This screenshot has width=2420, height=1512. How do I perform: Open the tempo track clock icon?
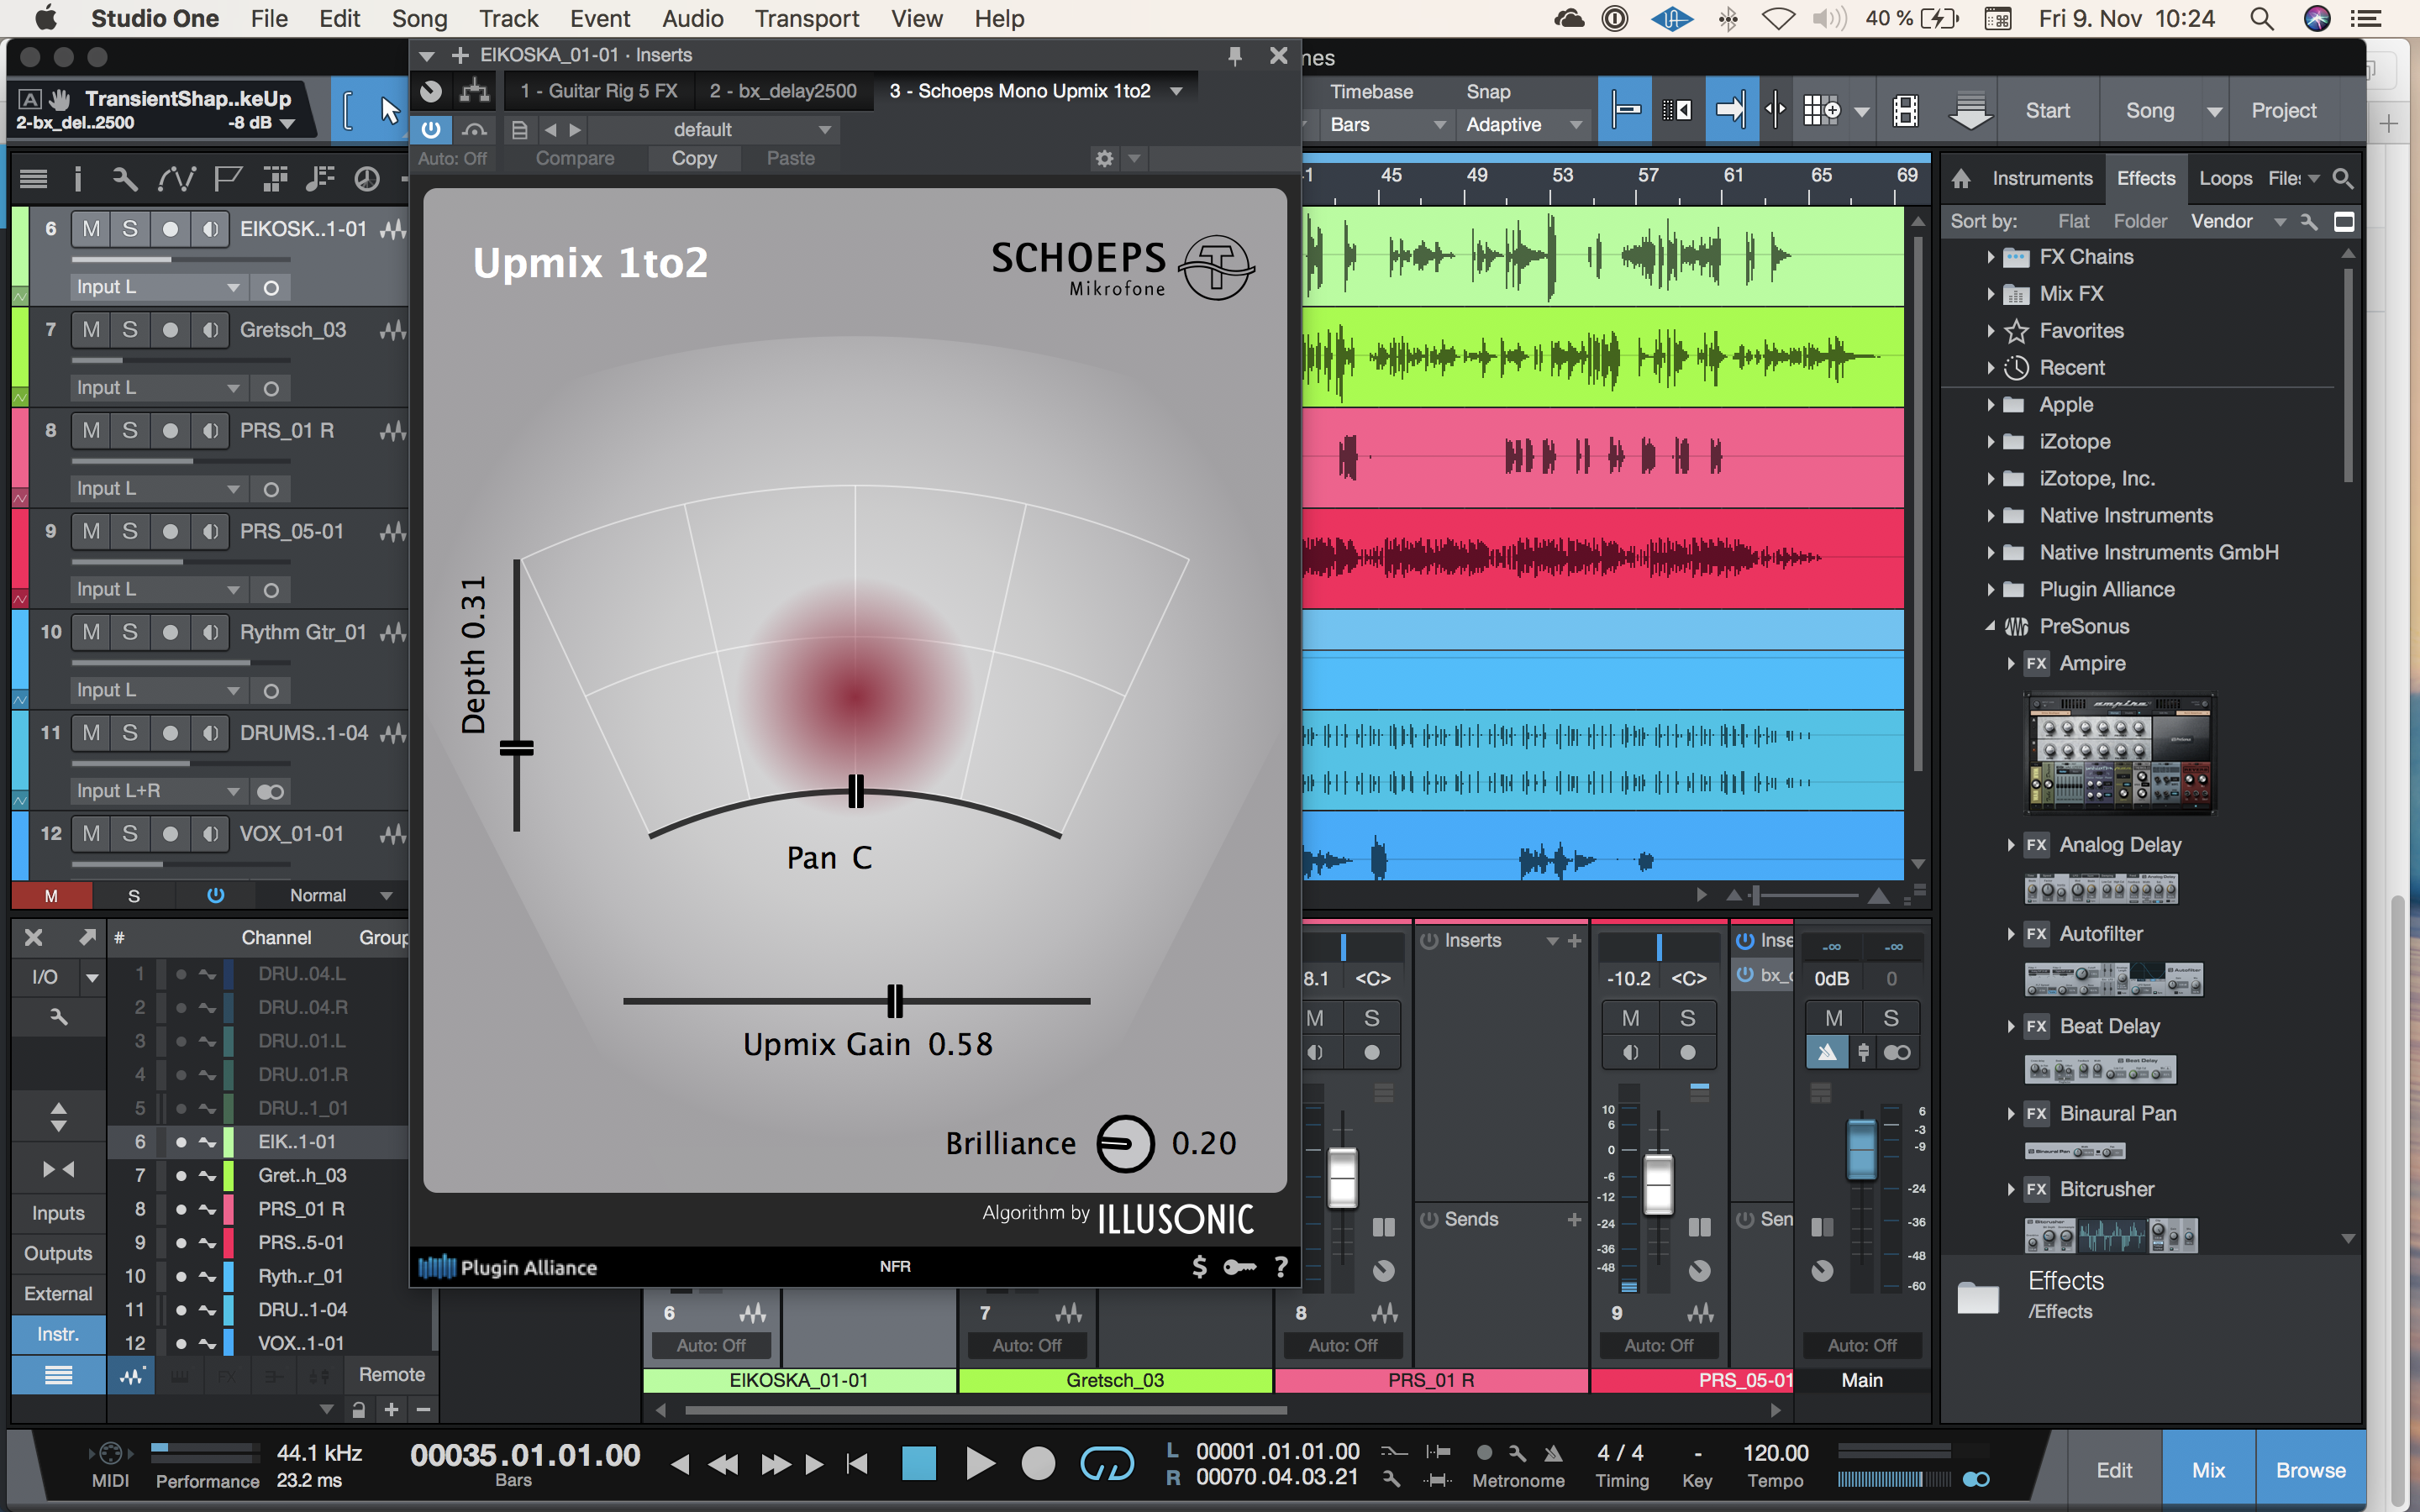coord(367,179)
